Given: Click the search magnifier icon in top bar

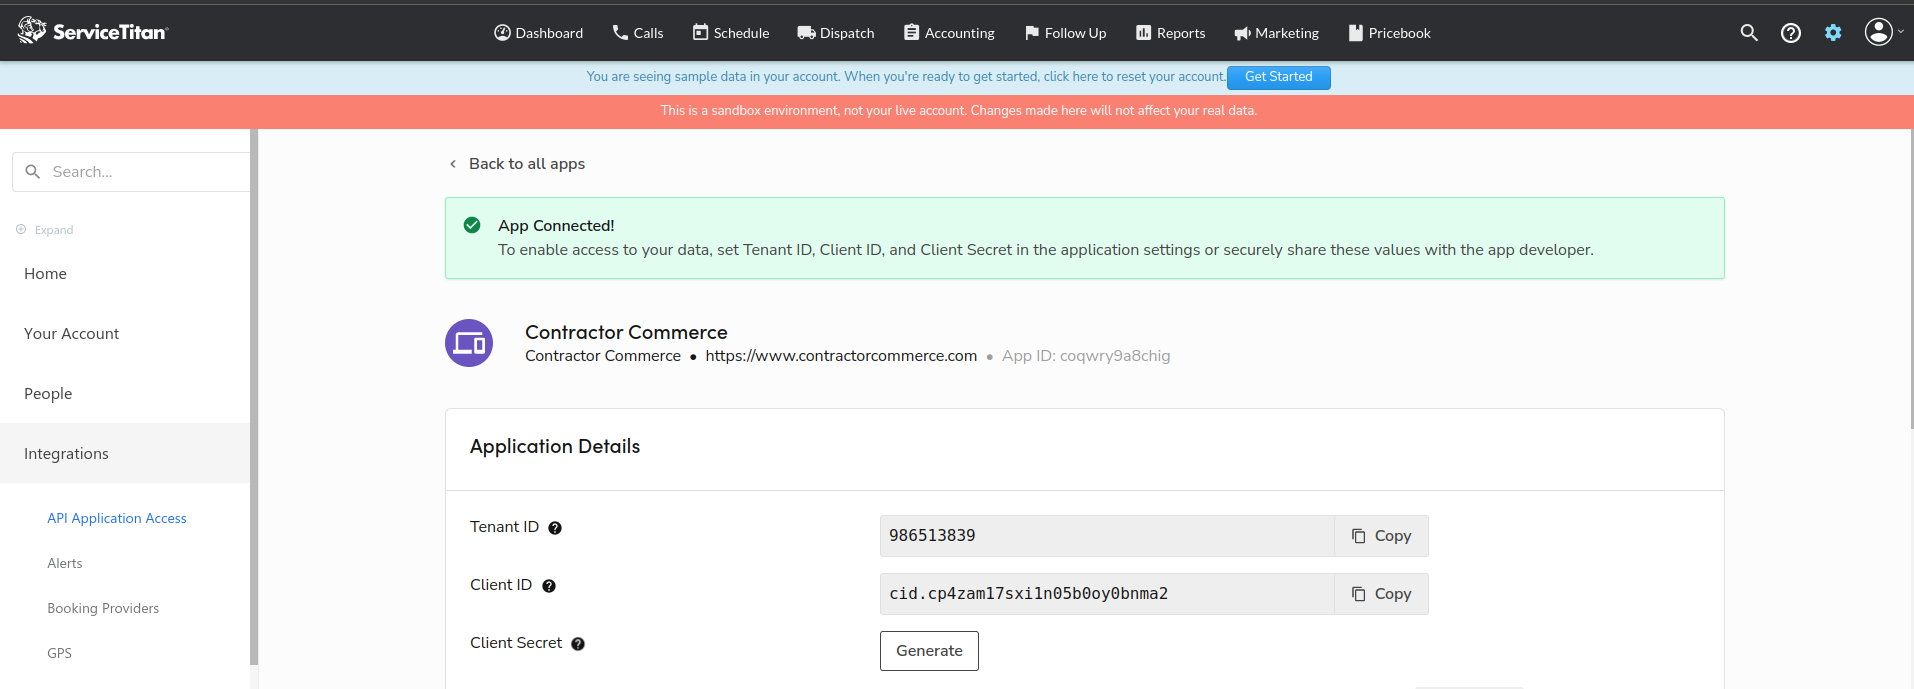Looking at the screenshot, I should pyautogui.click(x=1749, y=33).
